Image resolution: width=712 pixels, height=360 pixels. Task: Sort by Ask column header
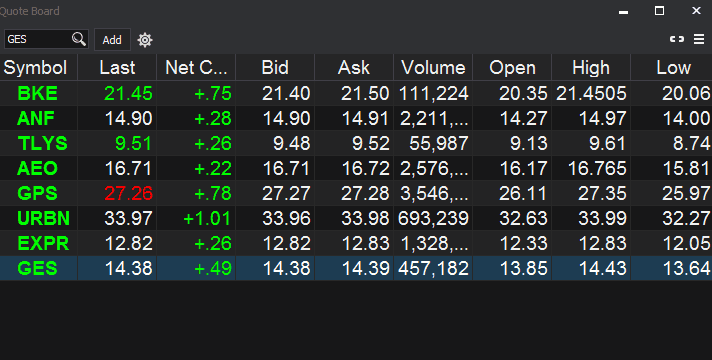354,68
